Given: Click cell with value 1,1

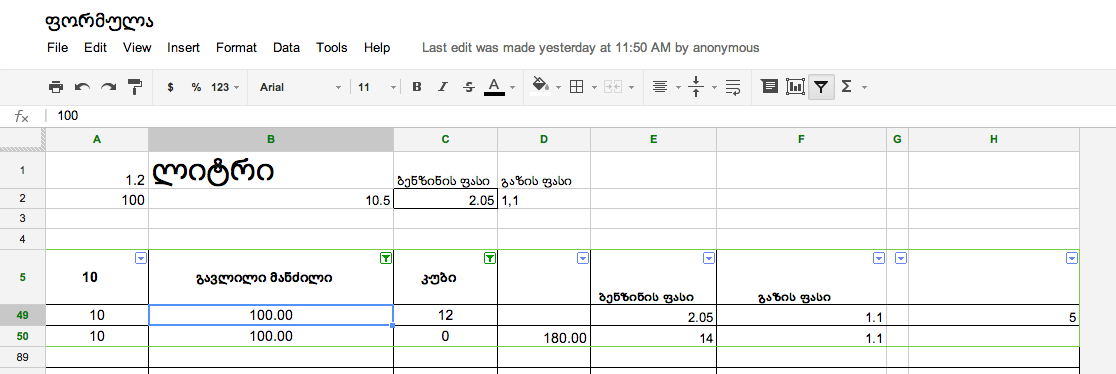Looking at the screenshot, I should [x=544, y=200].
